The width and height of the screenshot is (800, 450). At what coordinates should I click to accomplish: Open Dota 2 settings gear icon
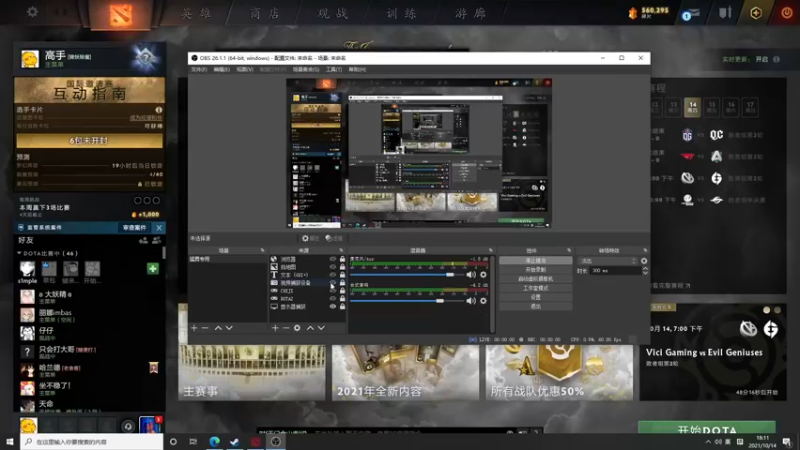tap(32, 12)
